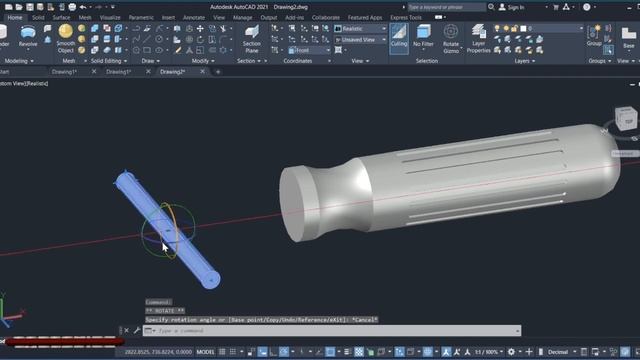Open command line customize wrench

pyautogui.click(x=137, y=331)
